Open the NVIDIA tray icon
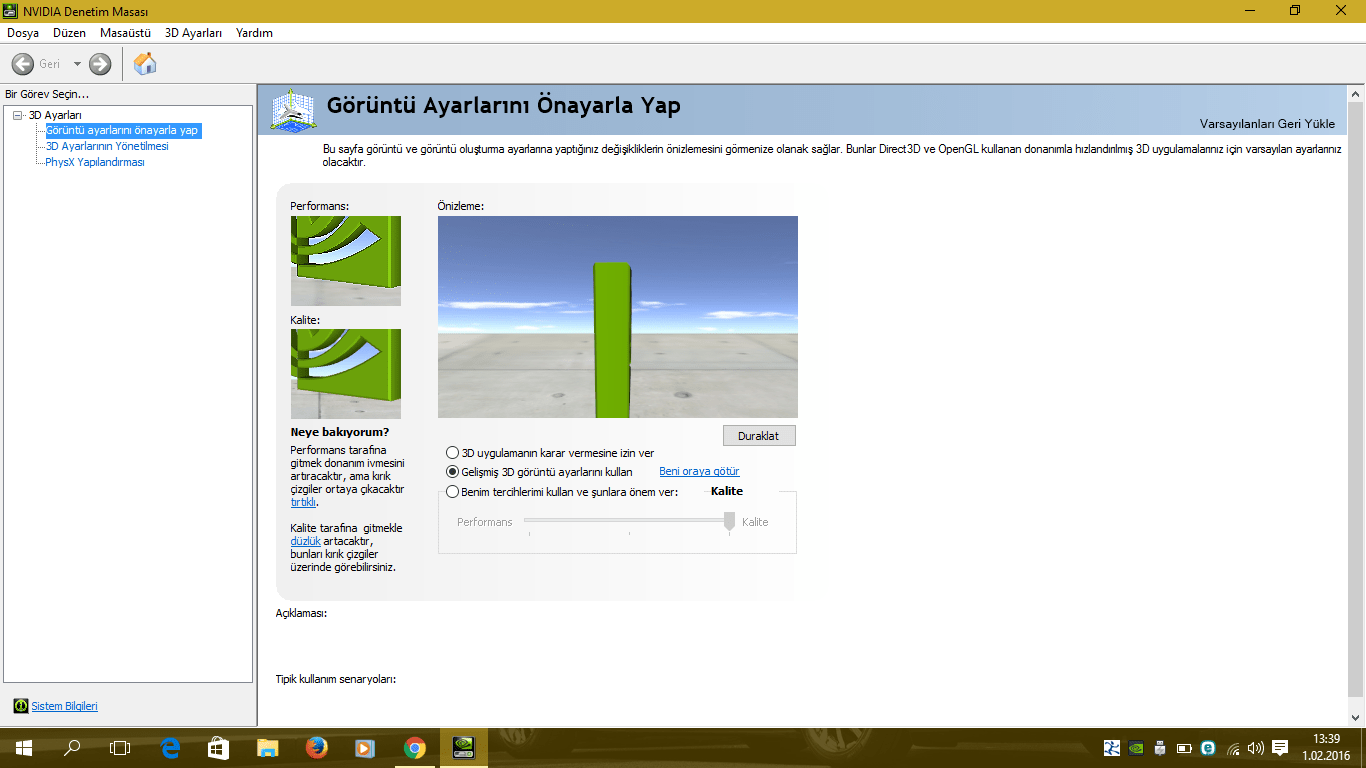The image size is (1366, 768). click(x=1136, y=747)
